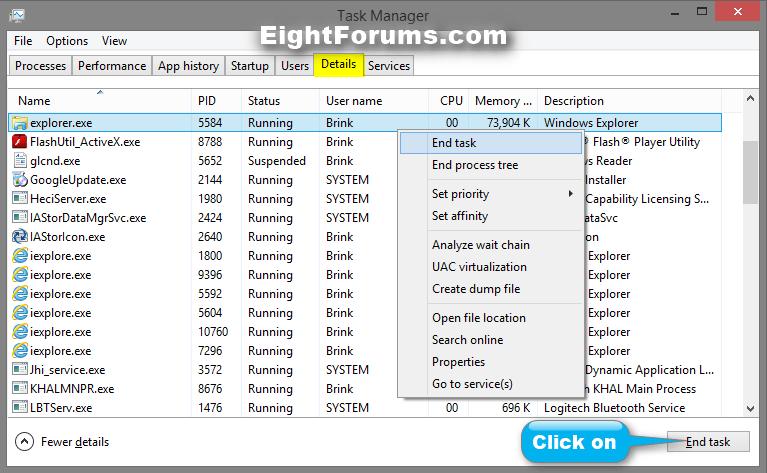Image resolution: width=767 pixels, height=473 pixels.
Task: Select the glcnd.exe Suspended status cell
Action: (x=277, y=161)
